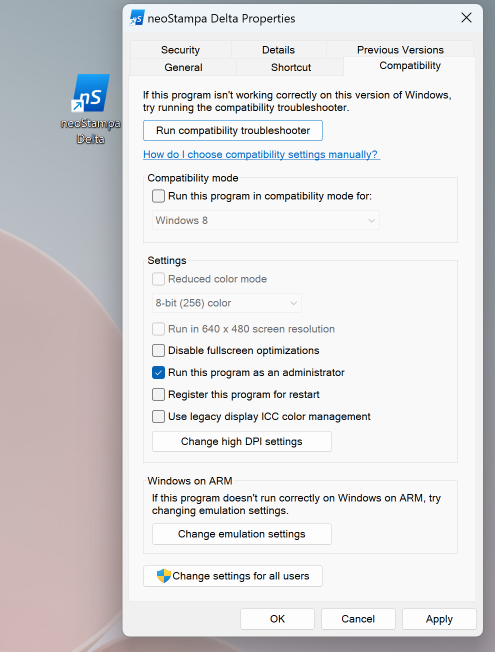Click the 'Windows on ARM' group label

pyautogui.click(x=190, y=481)
